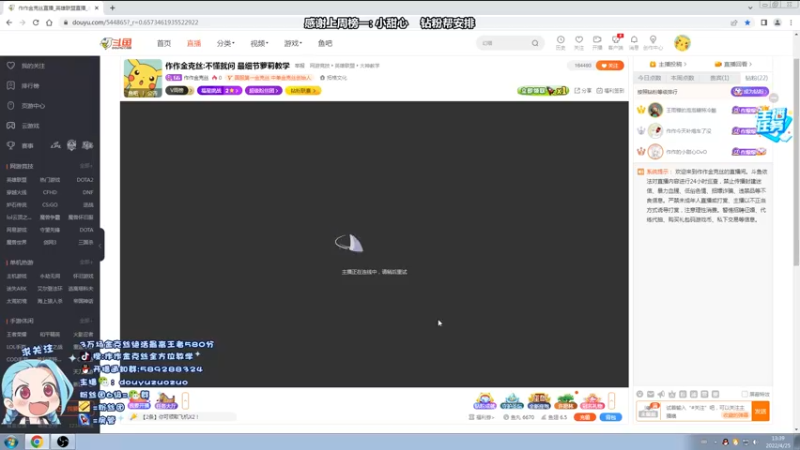Open the 消息 bell notifications icon

634,43
